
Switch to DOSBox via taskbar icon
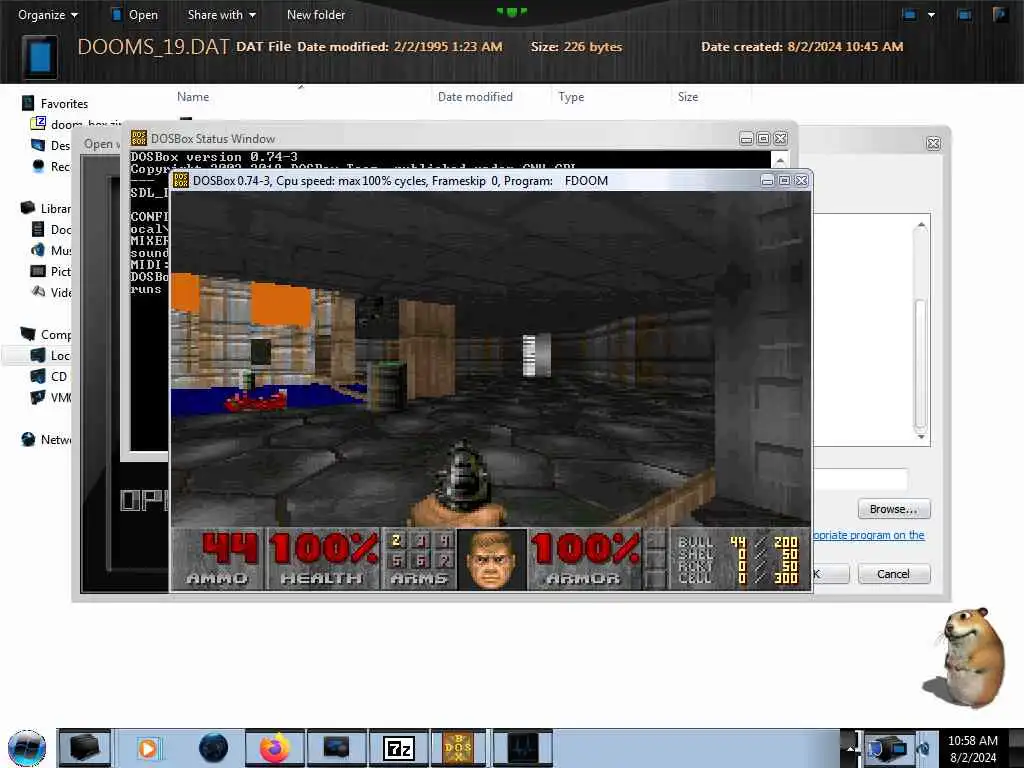tap(458, 748)
